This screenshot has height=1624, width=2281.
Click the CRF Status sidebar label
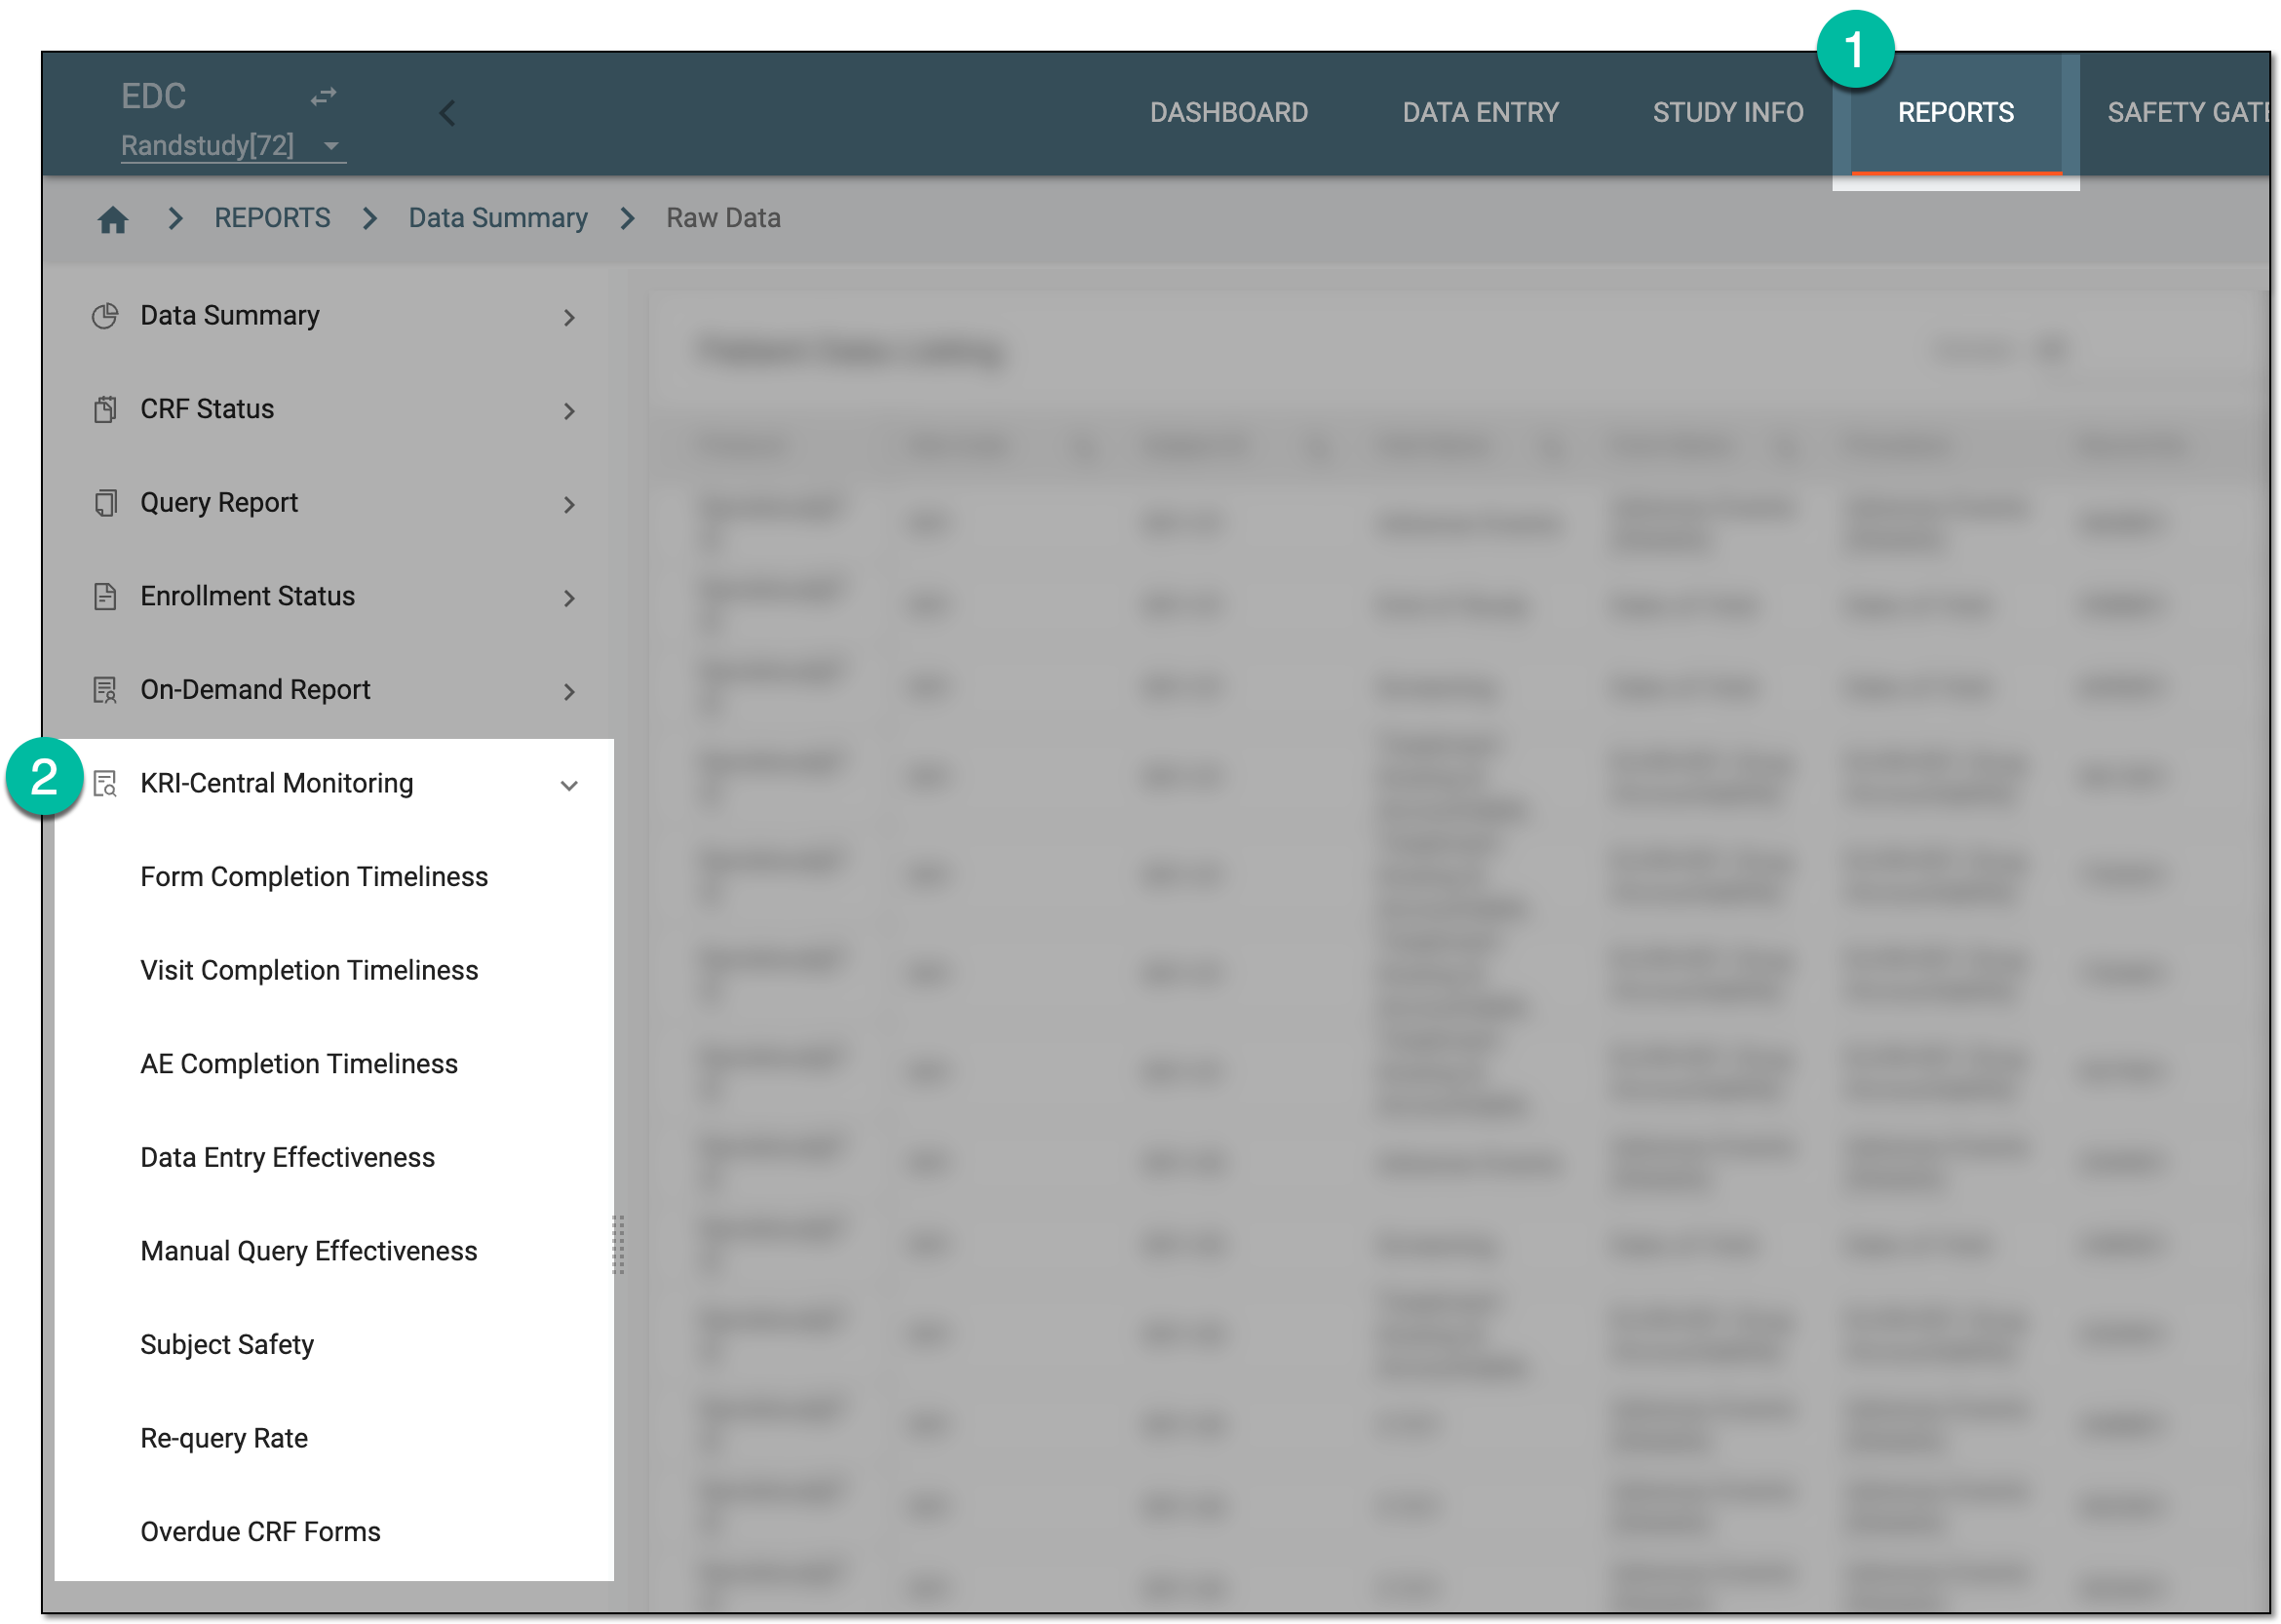point(207,409)
